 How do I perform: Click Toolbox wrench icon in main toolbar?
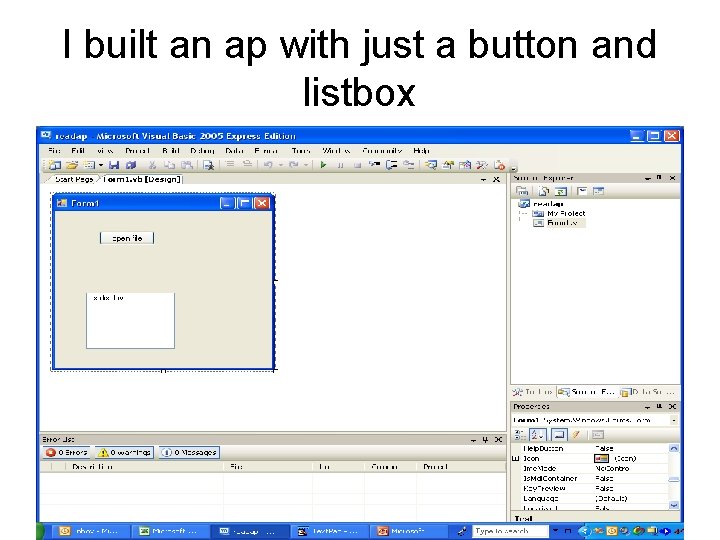click(x=482, y=165)
